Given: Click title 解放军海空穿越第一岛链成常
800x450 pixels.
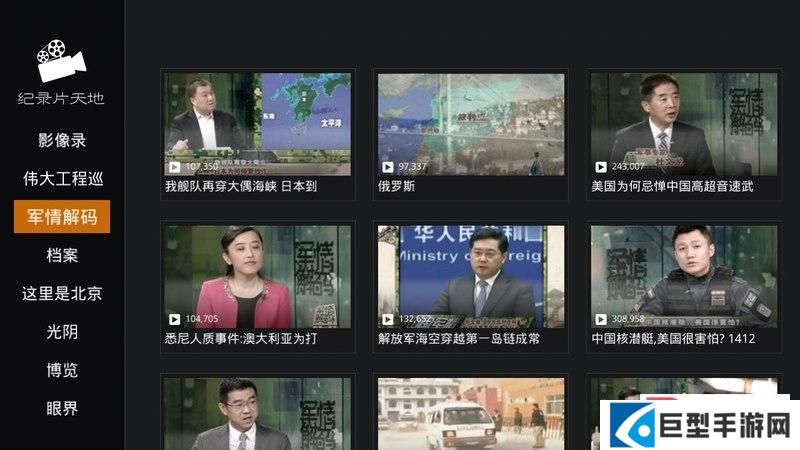Looking at the screenshot, I should 459,338.
